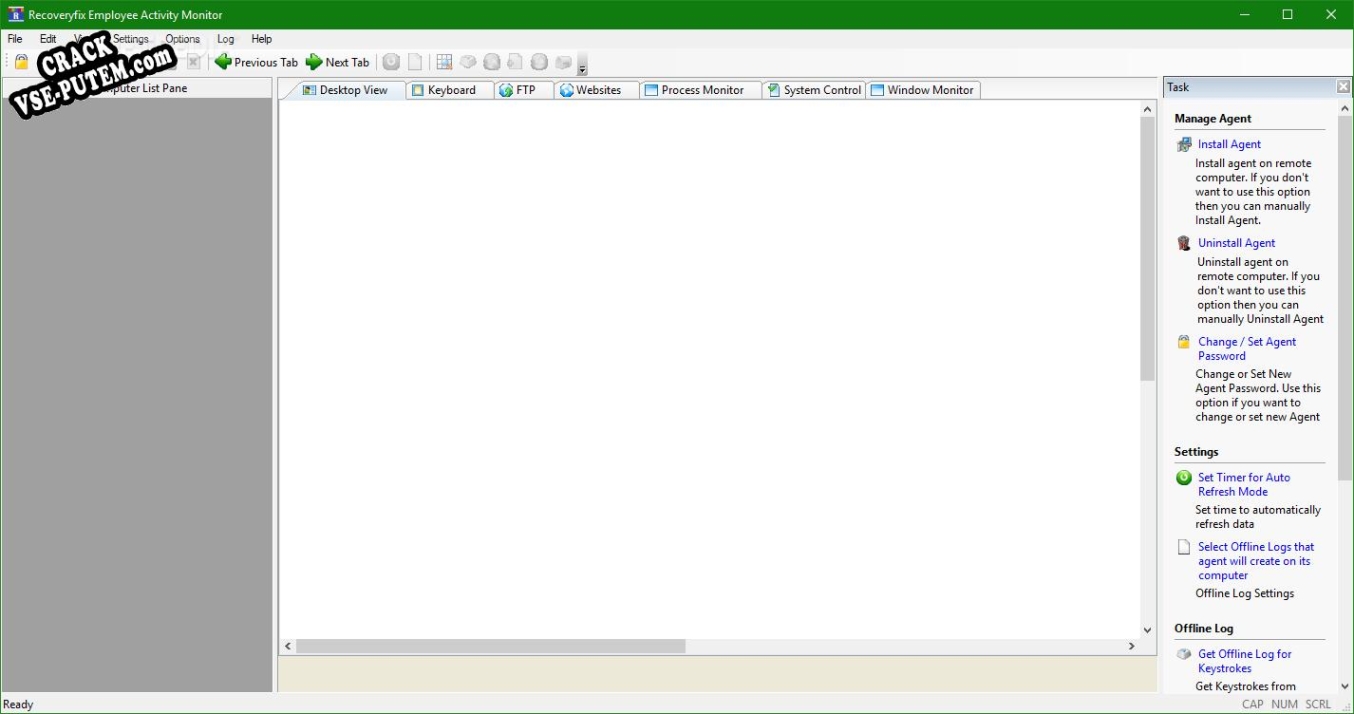
Task: Click the grid view toolbar icon
Action: click(445, 62)
